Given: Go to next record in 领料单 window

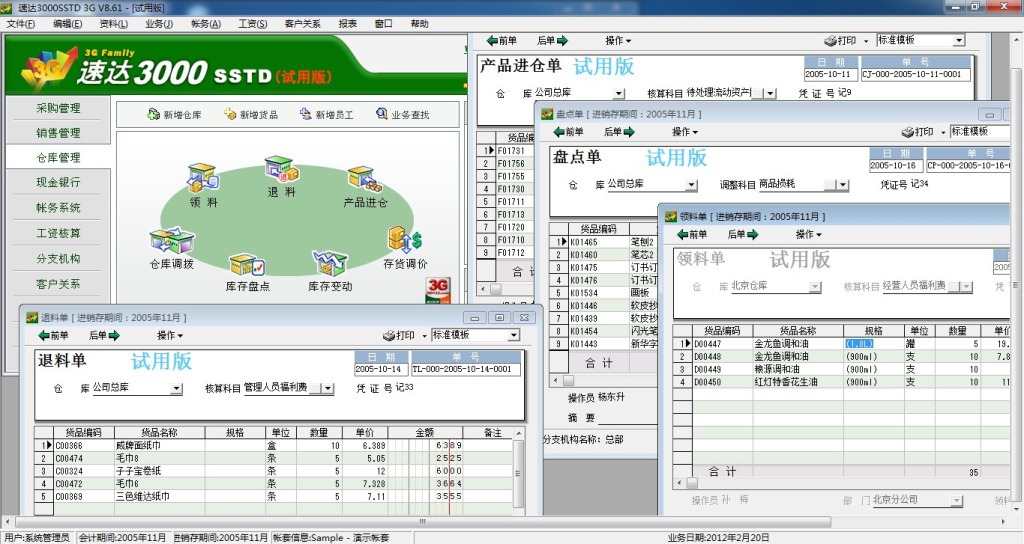Looking at the screenshot, I should tap(743, 234).
